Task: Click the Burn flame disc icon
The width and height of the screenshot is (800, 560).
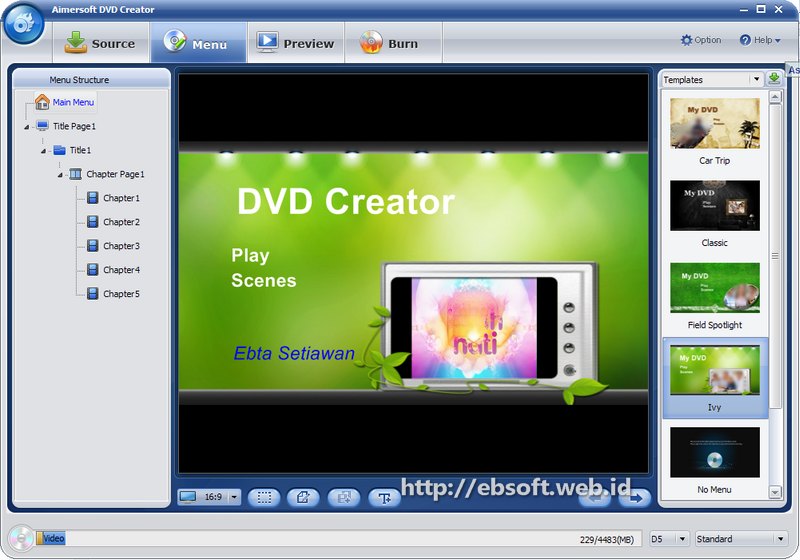Action: click(x=371, y=42)
